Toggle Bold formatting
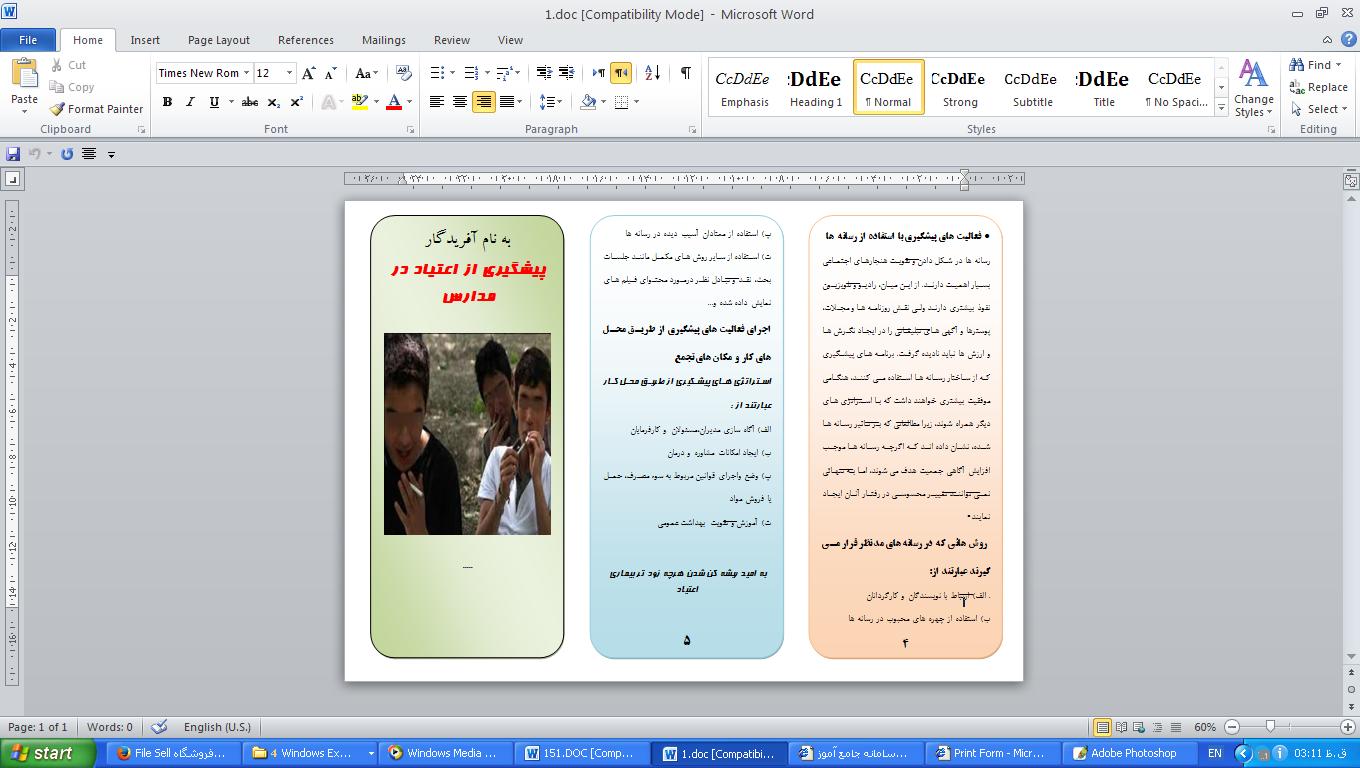This screenshot has width=1360, height=768. click(167, 102)
